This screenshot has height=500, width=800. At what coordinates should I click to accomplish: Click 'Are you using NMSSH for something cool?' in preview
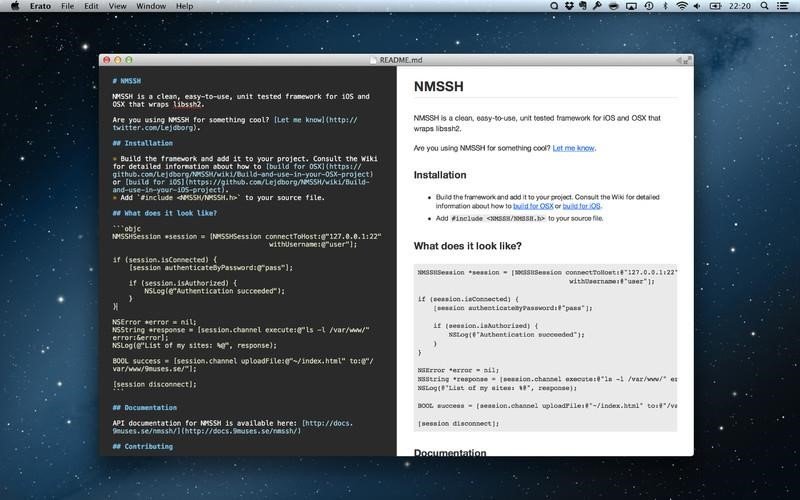(x=482, y=148)
